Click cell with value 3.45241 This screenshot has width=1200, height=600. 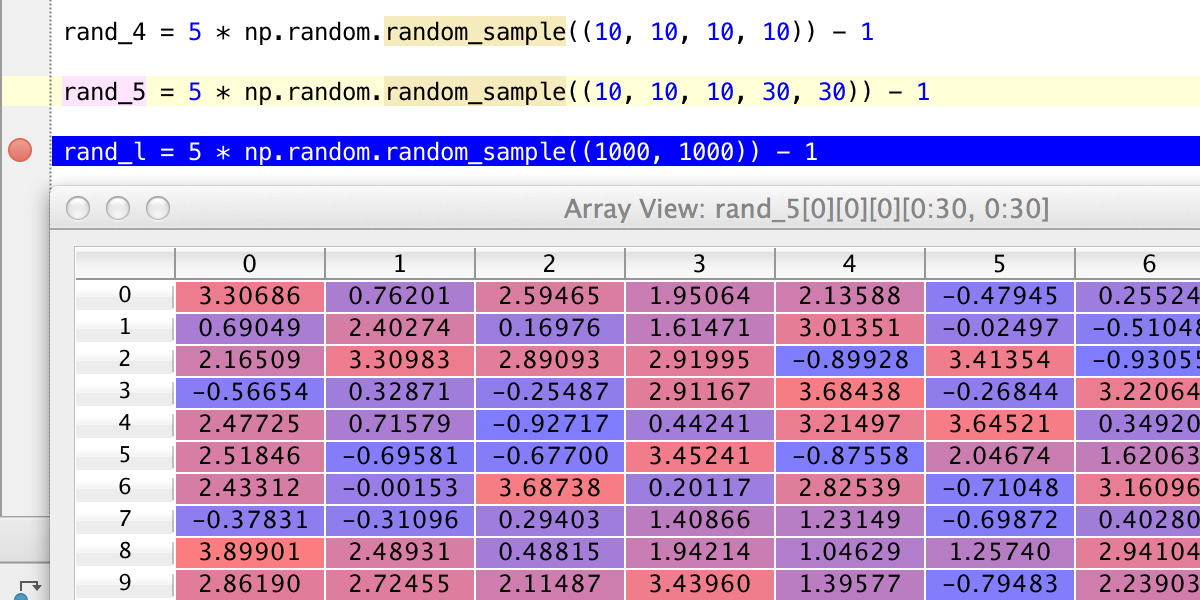700,456
